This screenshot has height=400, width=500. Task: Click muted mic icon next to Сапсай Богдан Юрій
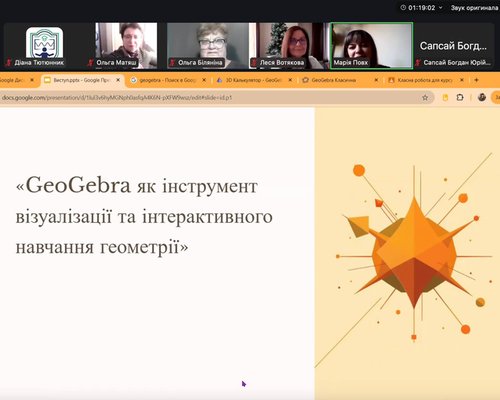point(418,62)
